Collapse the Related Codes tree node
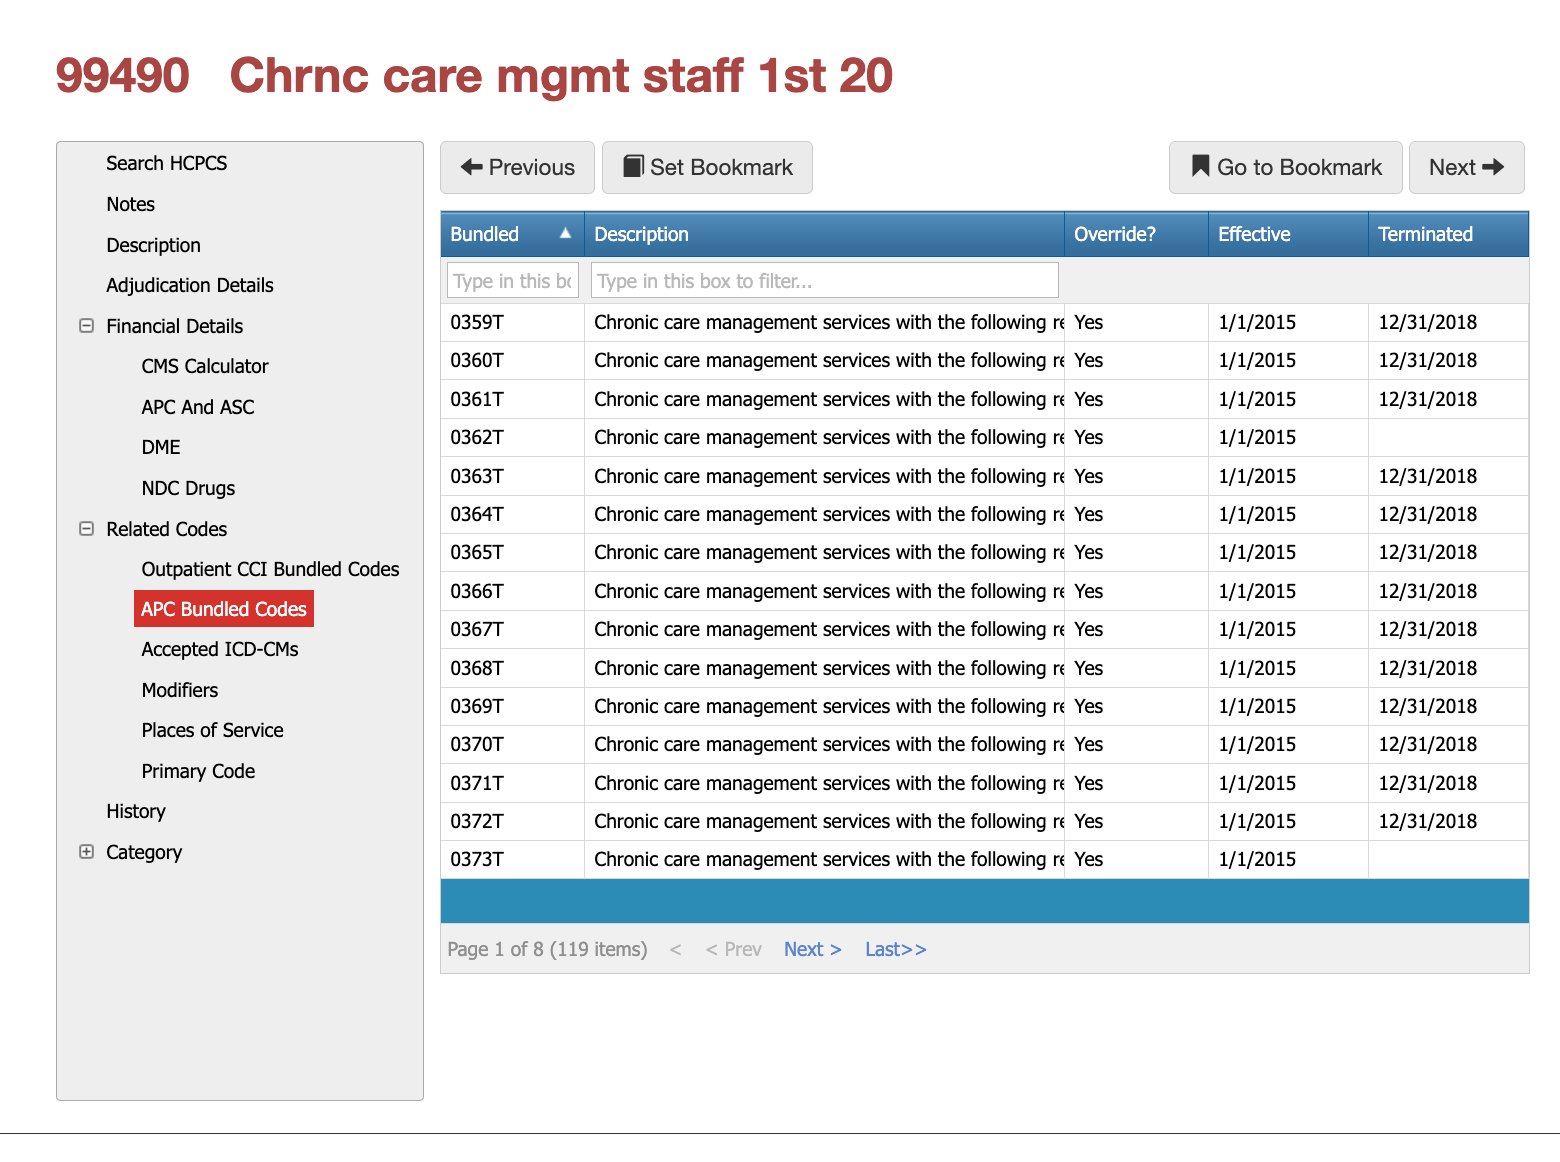Viewport: 1560px width, 1162px height. coord(87,529)
